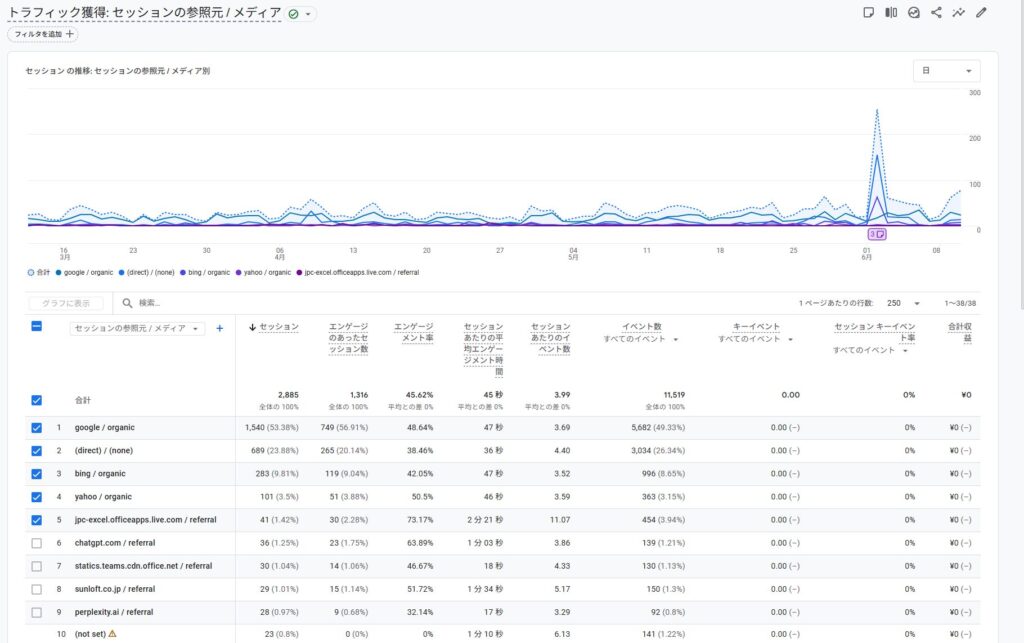Viewport: 1024px width, 643px height.
Task: Open すべてのイベント dropdown under セッション キーイベント率
Action: (x=871, y=351)
